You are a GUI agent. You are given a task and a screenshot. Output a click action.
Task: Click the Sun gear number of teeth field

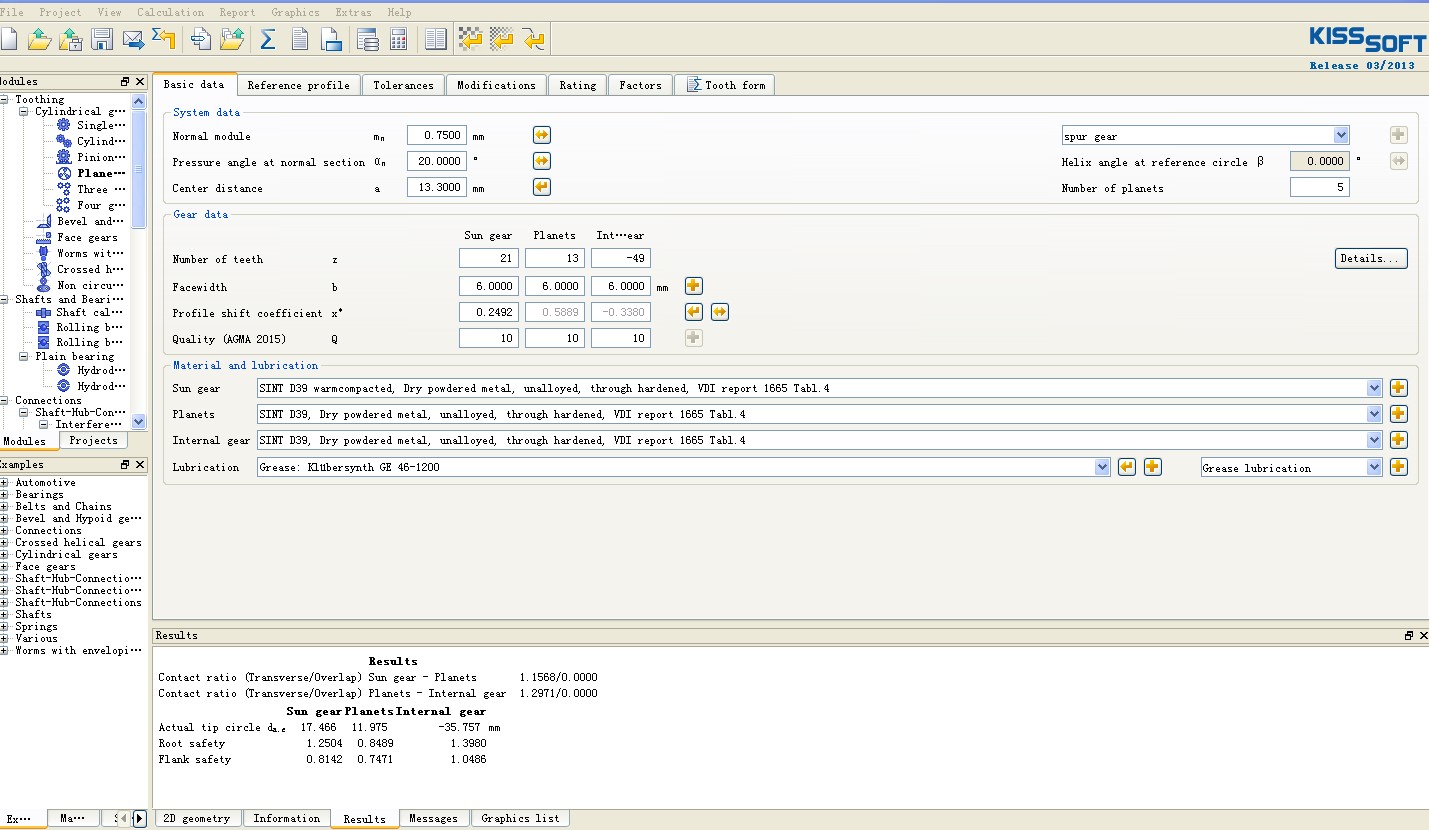coord(489,258)
